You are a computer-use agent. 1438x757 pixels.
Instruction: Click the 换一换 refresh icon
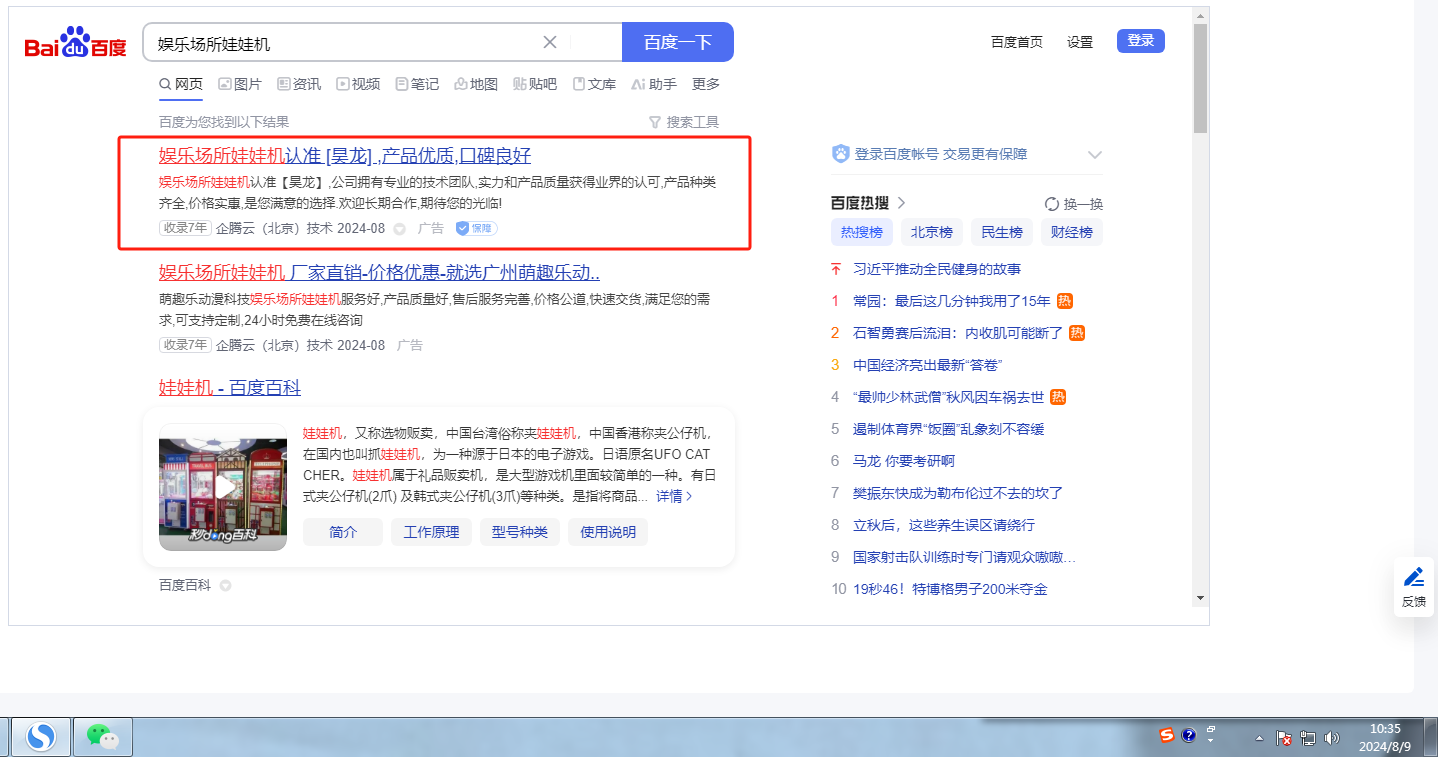click(x=1052, y=204)
